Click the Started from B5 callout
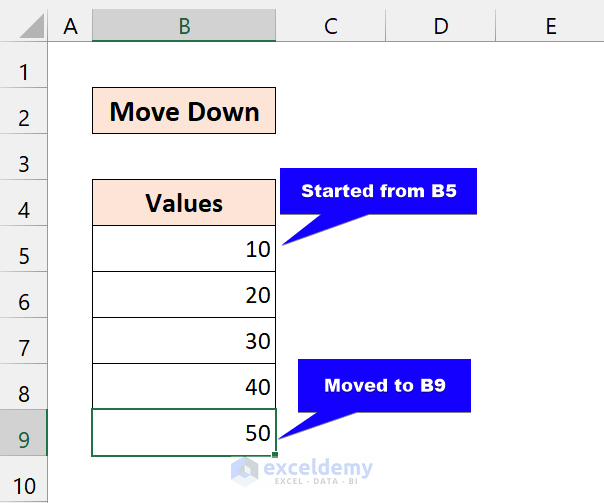 [x=378, y=191]
